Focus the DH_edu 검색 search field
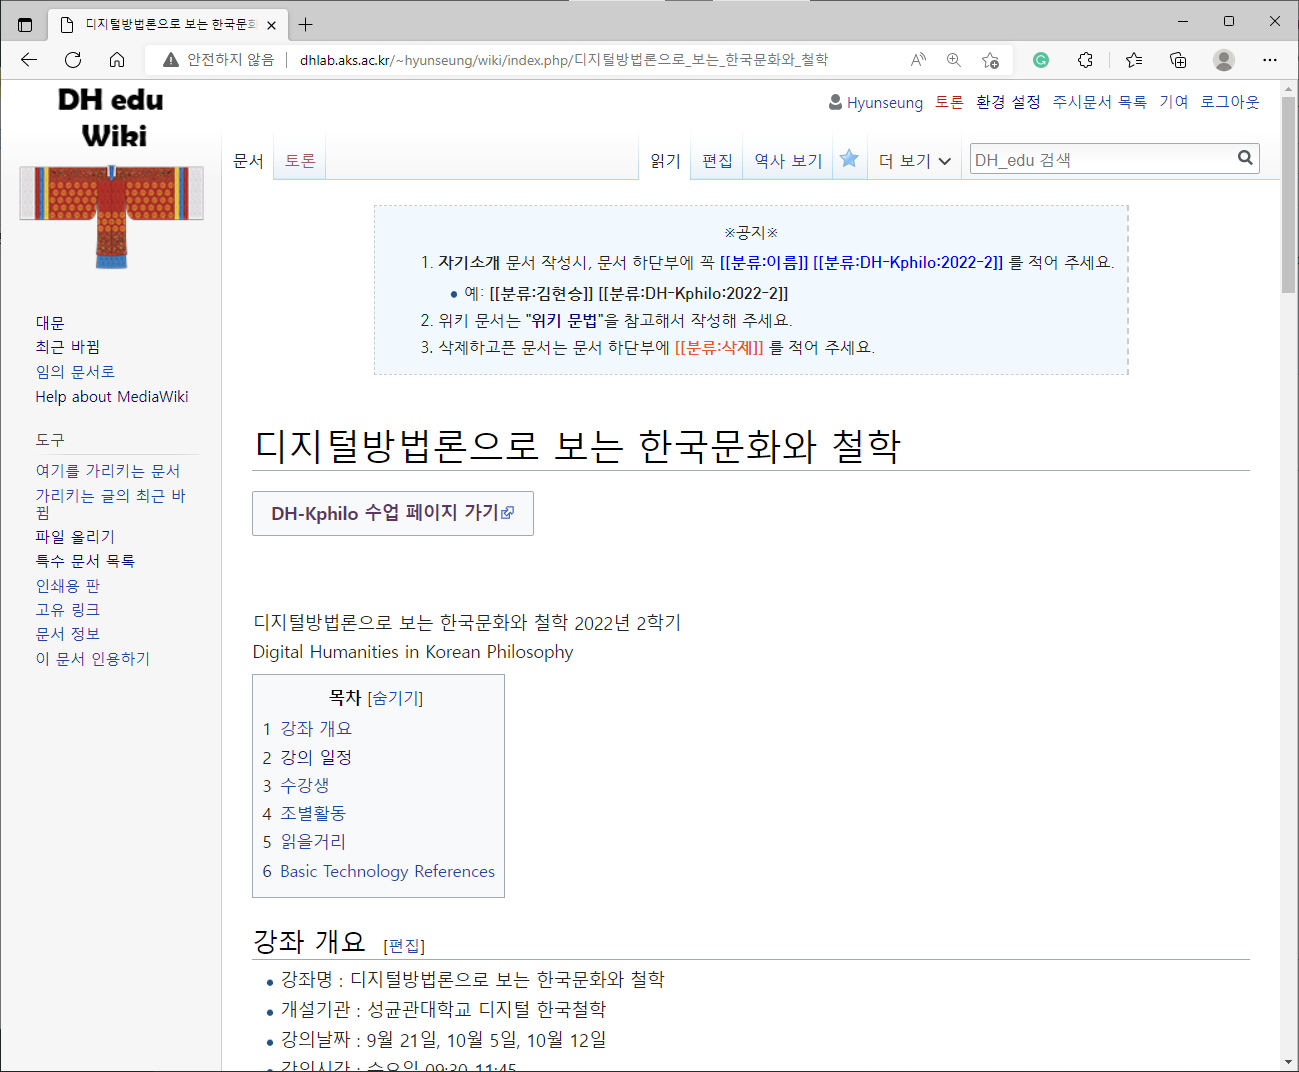Image resolution: width=1299 pixels, height=1072 pixels. pos(1102,160)
